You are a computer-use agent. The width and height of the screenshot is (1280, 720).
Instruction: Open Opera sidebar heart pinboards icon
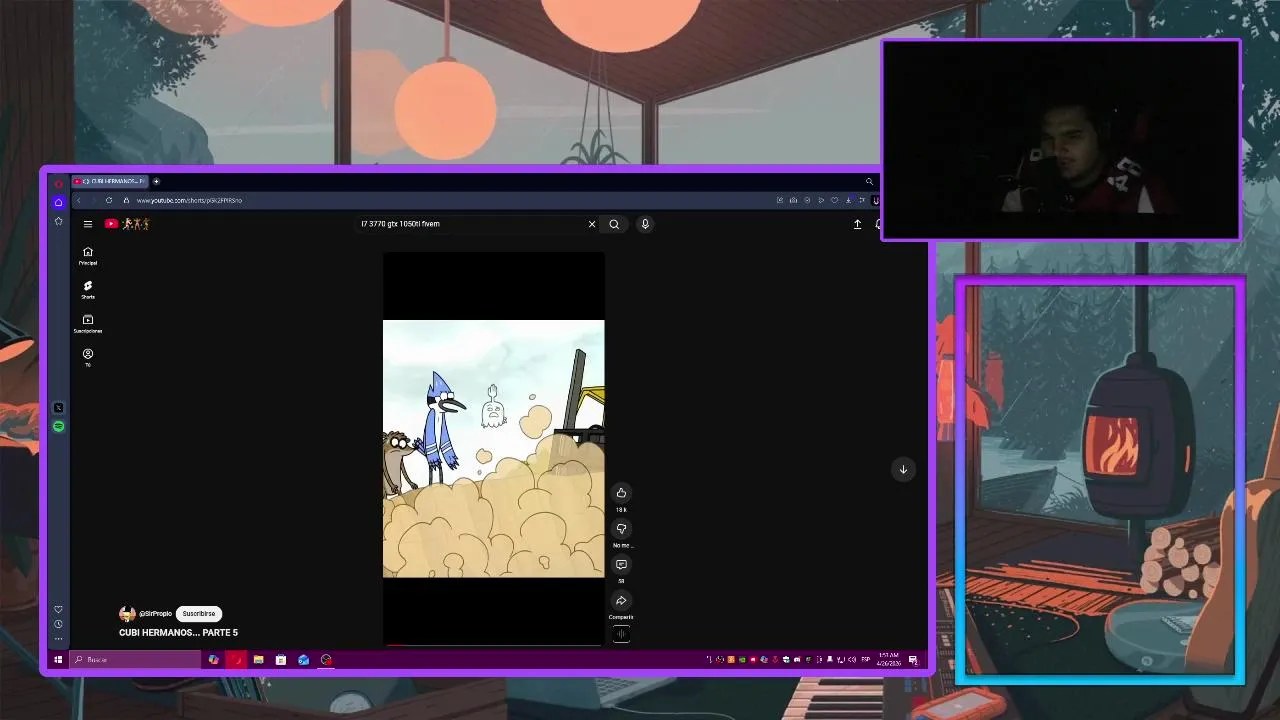(58, 609)
